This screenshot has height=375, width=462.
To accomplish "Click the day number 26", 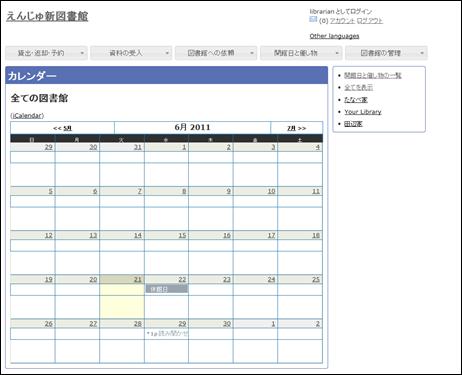I will click(49, 323).
